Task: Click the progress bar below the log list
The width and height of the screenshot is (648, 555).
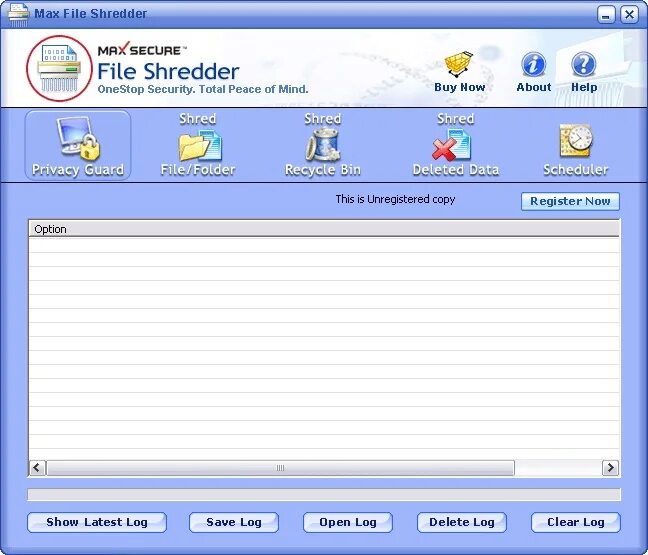Action: coord(324,494)
